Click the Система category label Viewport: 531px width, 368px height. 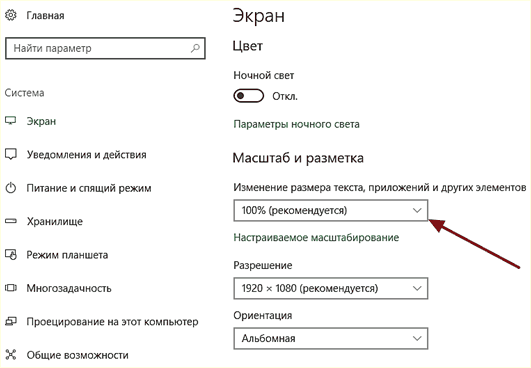[24, 92]
